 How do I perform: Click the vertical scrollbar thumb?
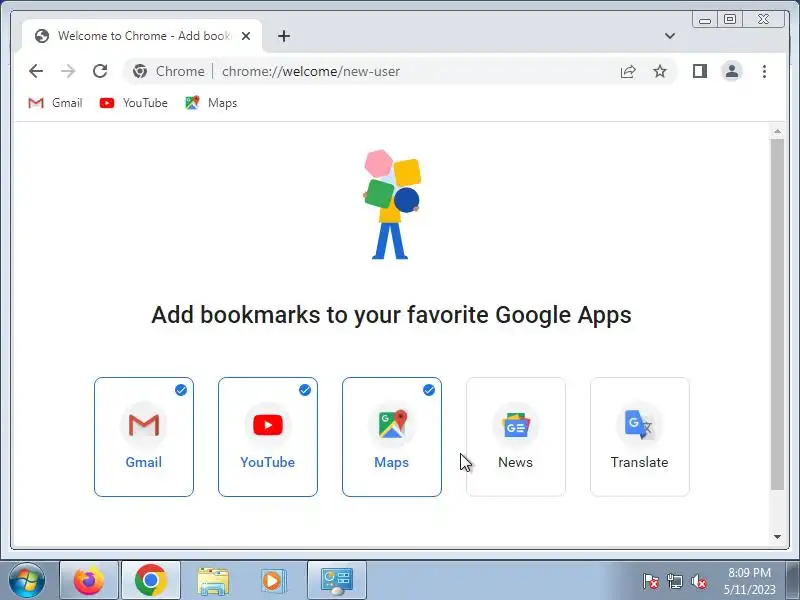[777, 314]
